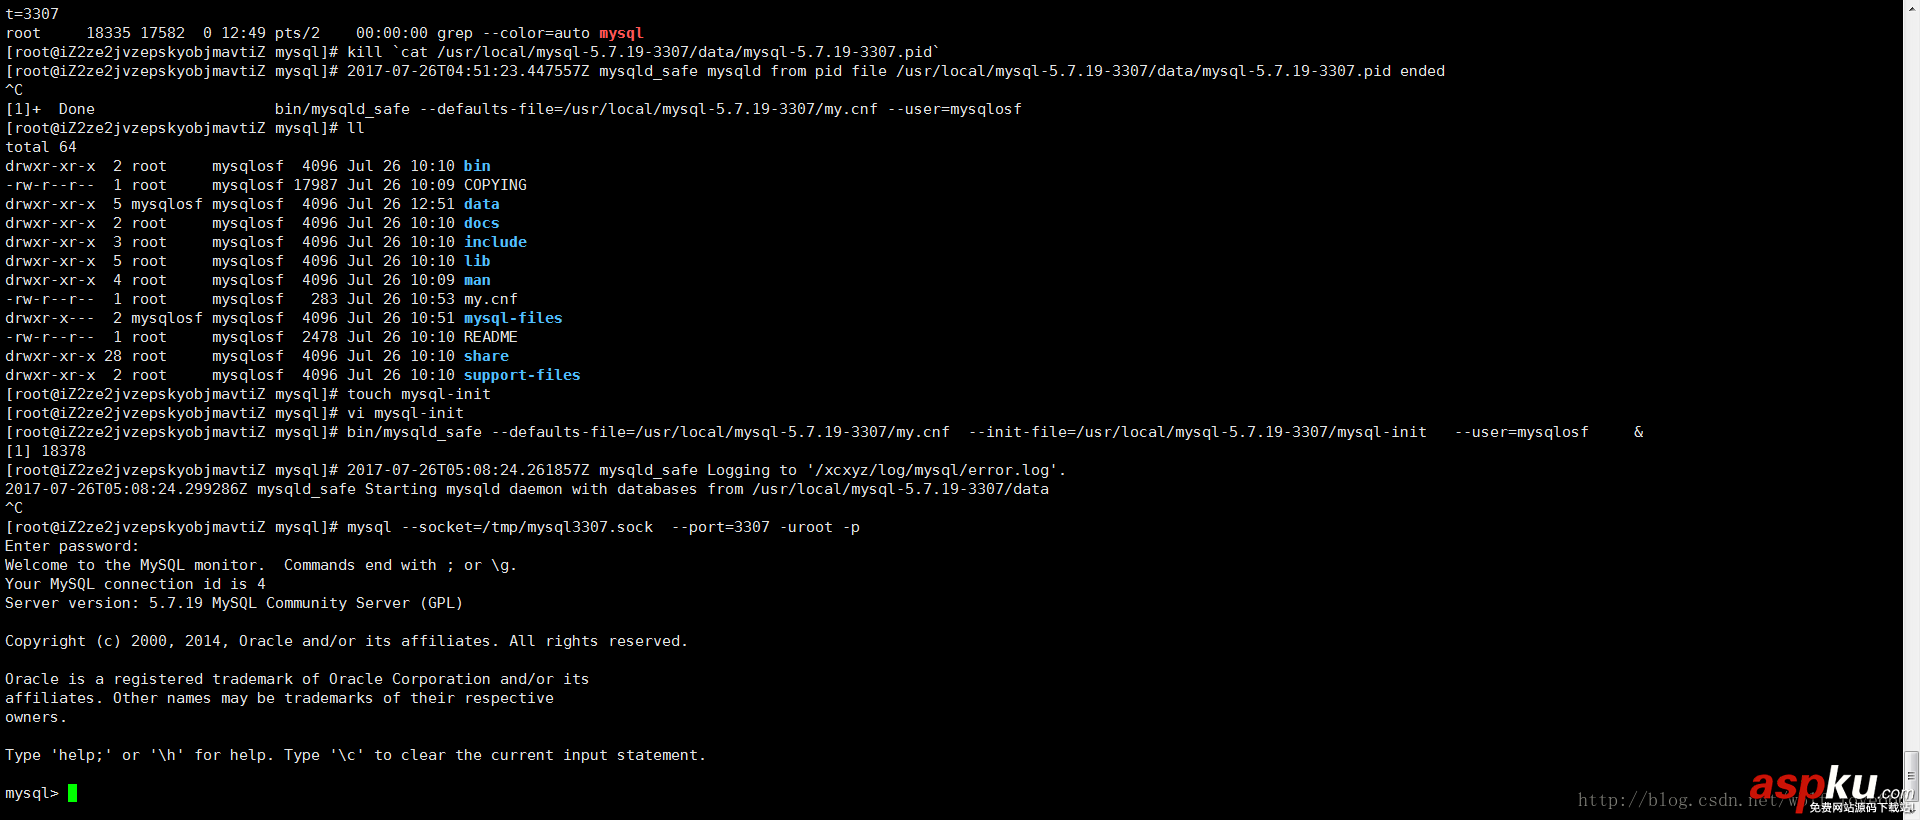Click the share directory entry
This screenshot has width=1920, height=820.
[x=486, y=356]
